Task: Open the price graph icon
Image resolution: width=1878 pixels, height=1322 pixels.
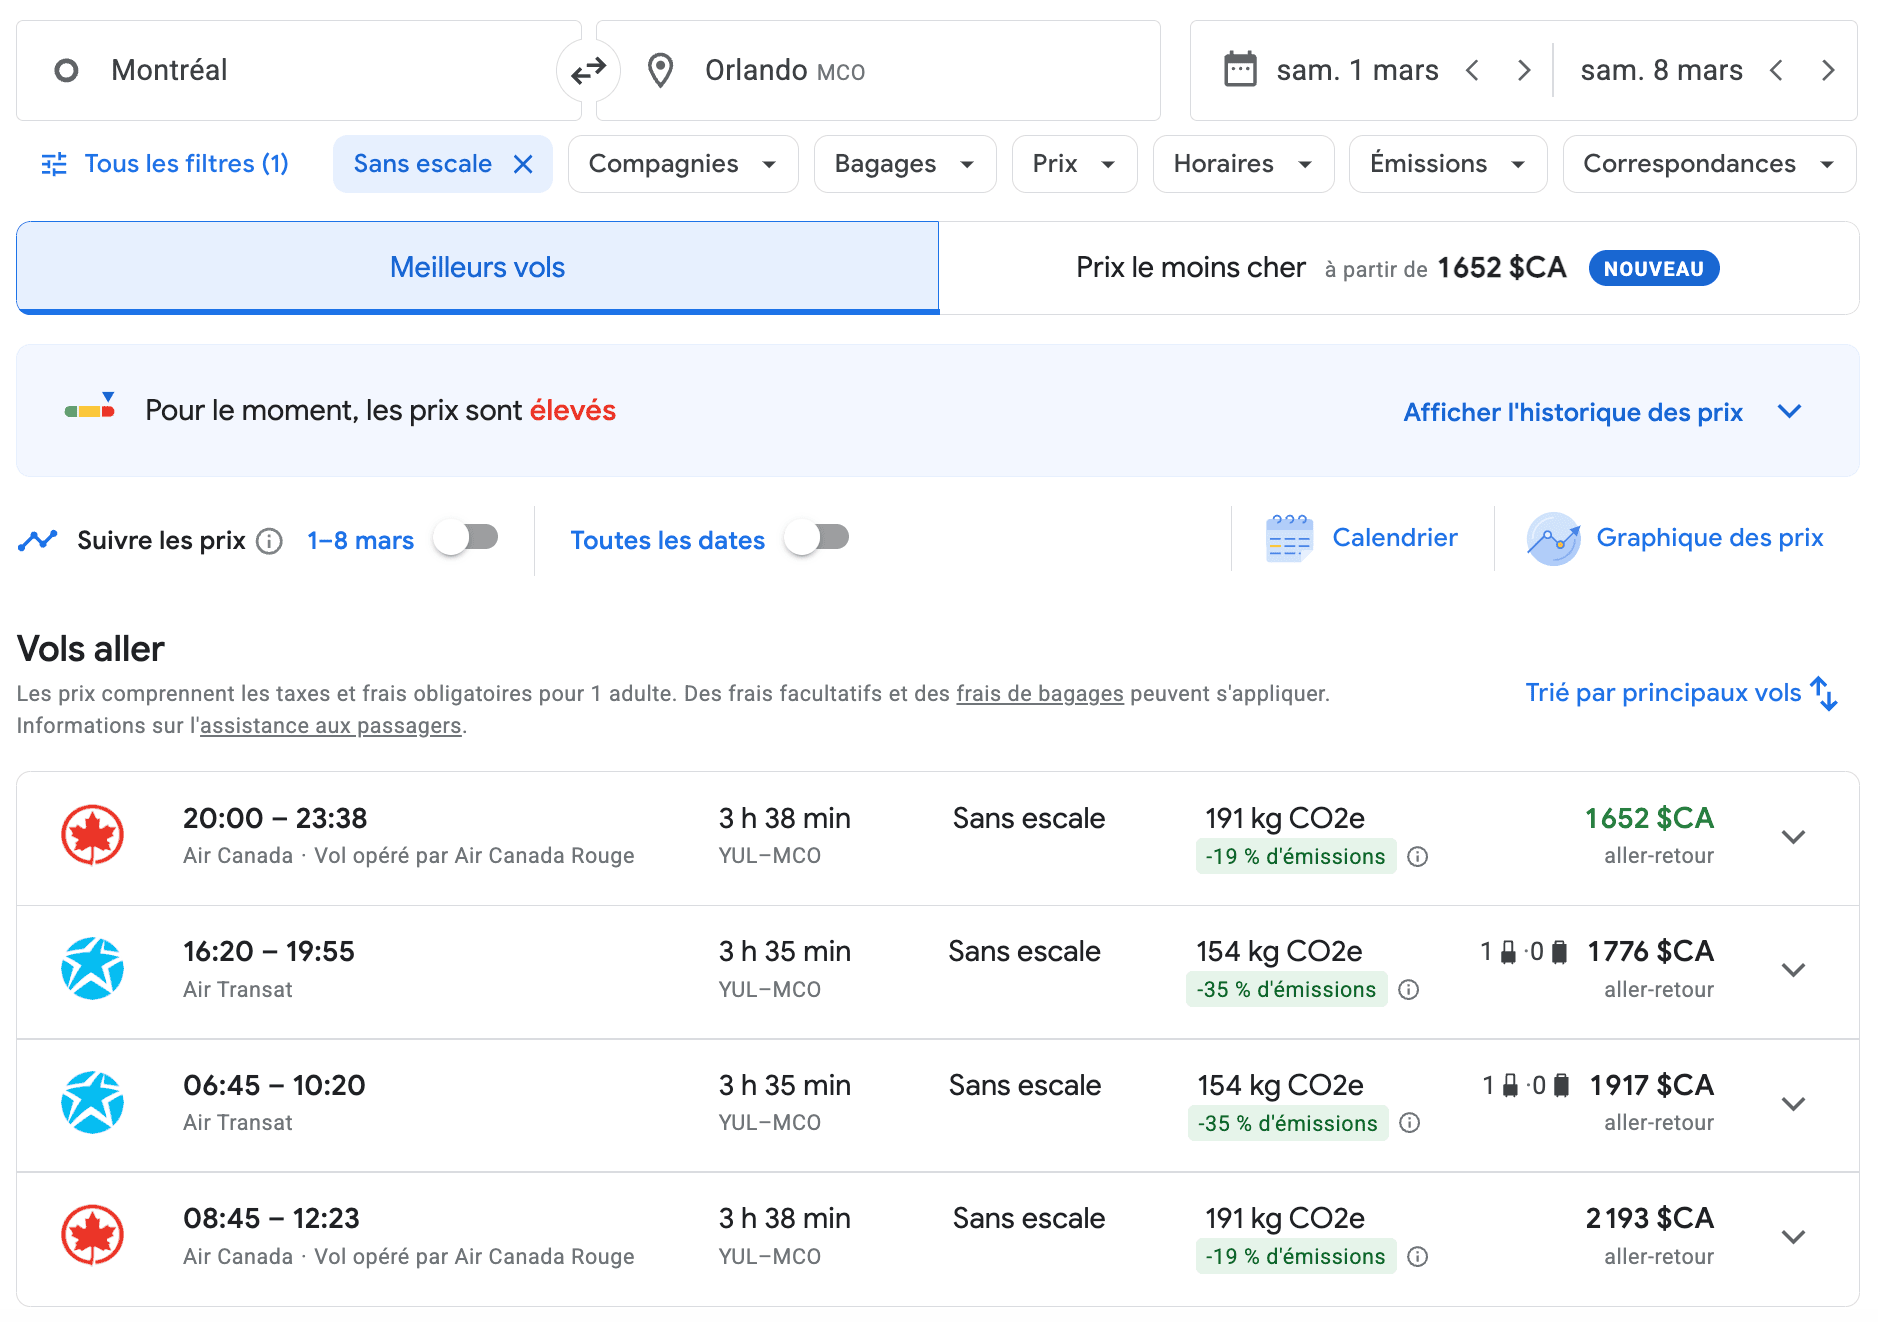Action: pyautogui.click(x=1553, y=539)
